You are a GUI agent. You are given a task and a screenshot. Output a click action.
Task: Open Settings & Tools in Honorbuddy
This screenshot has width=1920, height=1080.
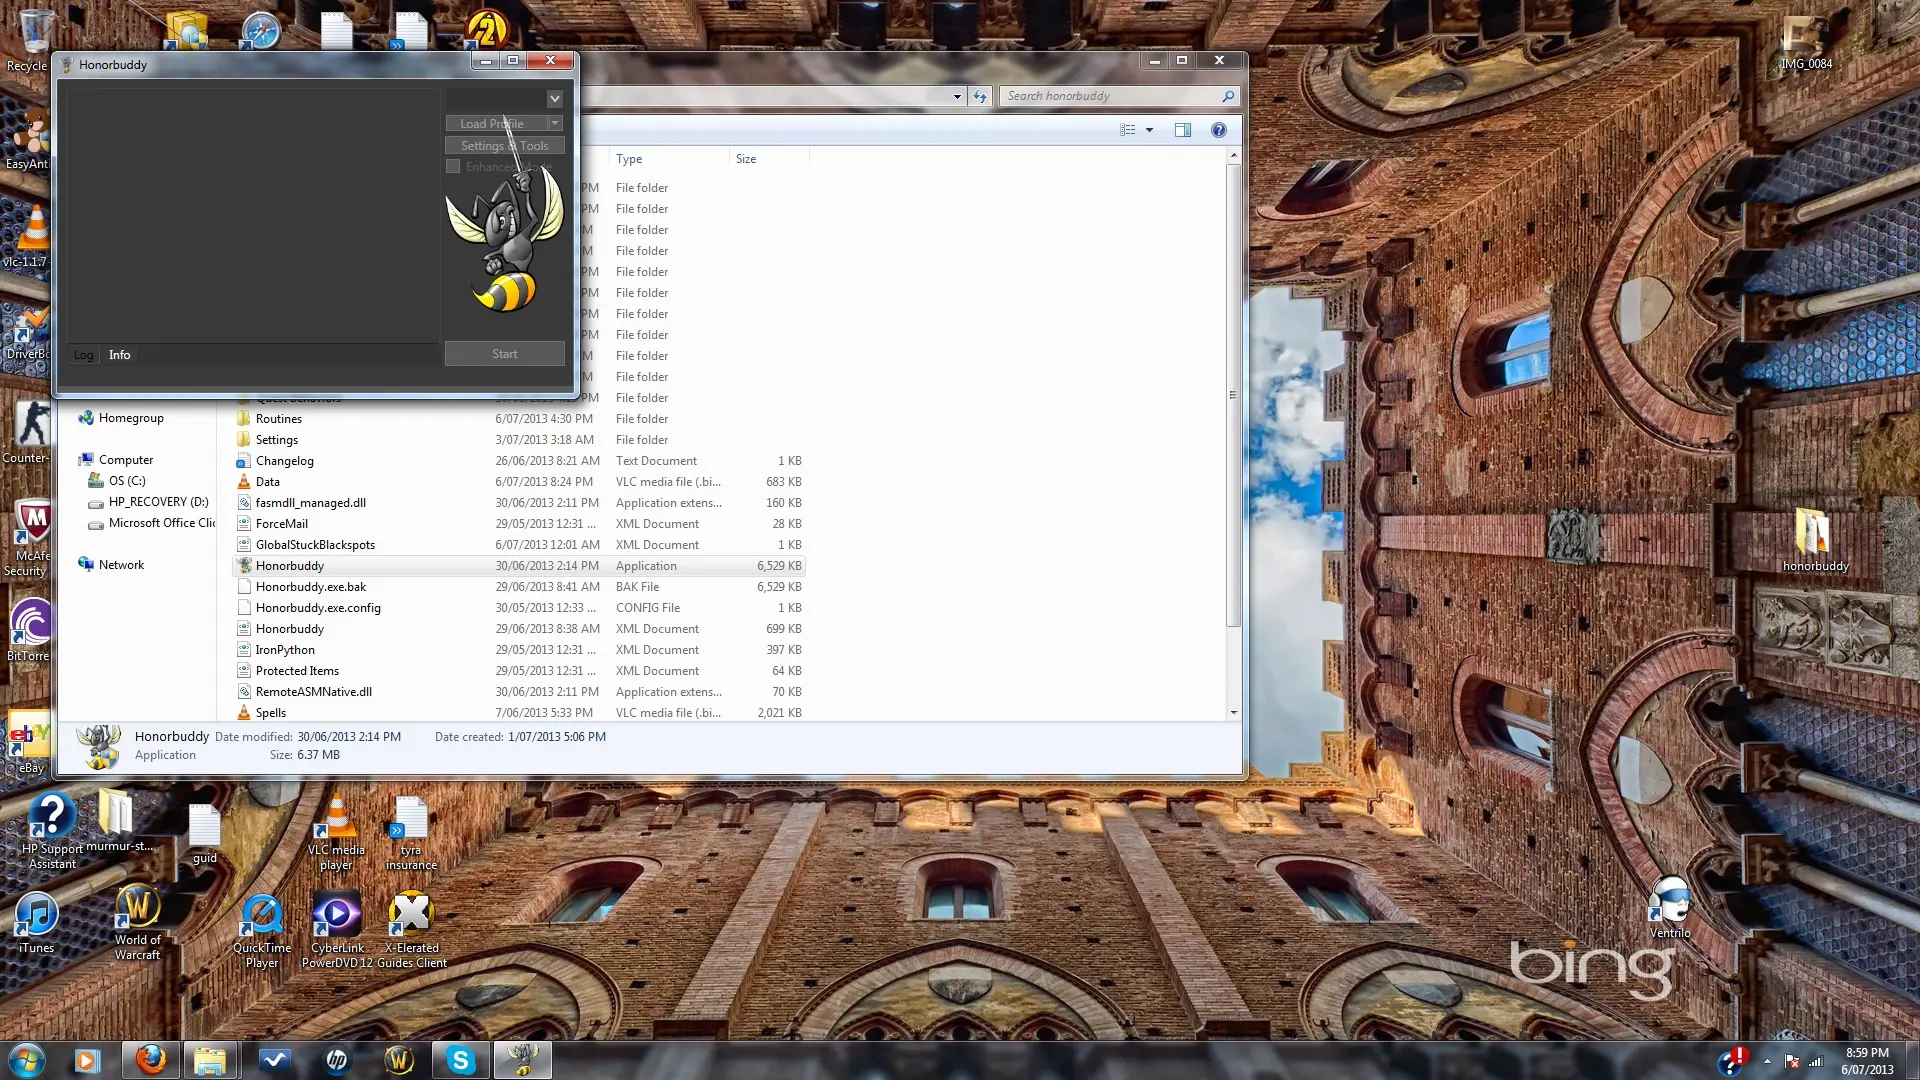point(505,146)
